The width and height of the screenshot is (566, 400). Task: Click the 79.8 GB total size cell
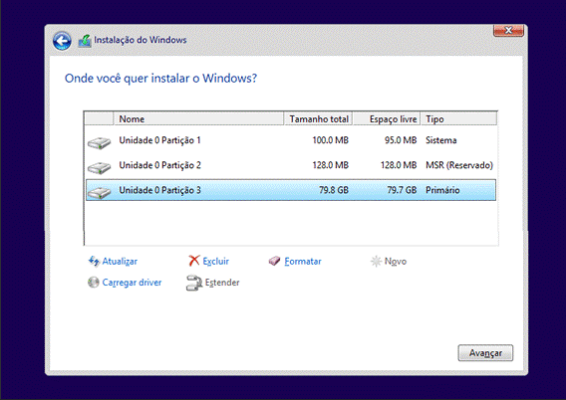[x=334, y=190]
